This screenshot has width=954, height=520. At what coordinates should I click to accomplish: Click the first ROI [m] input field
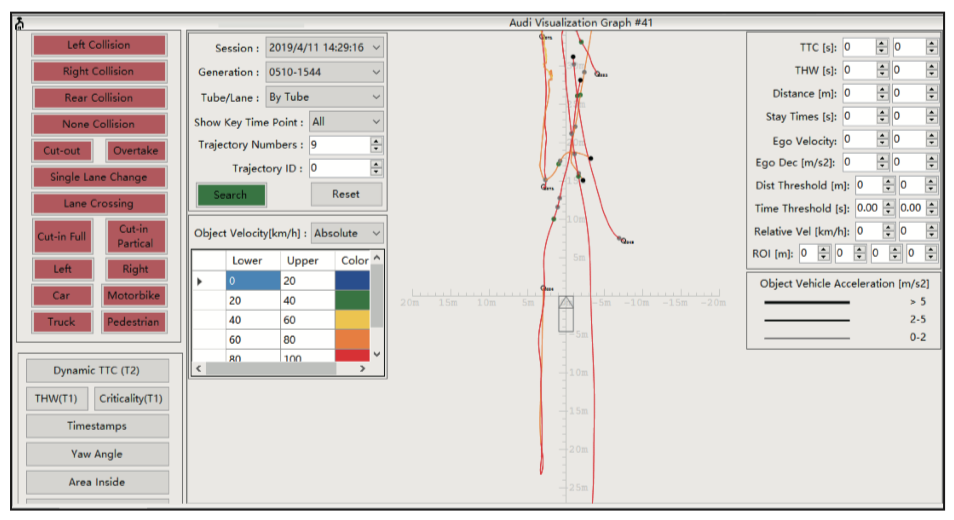click(809, 253)
